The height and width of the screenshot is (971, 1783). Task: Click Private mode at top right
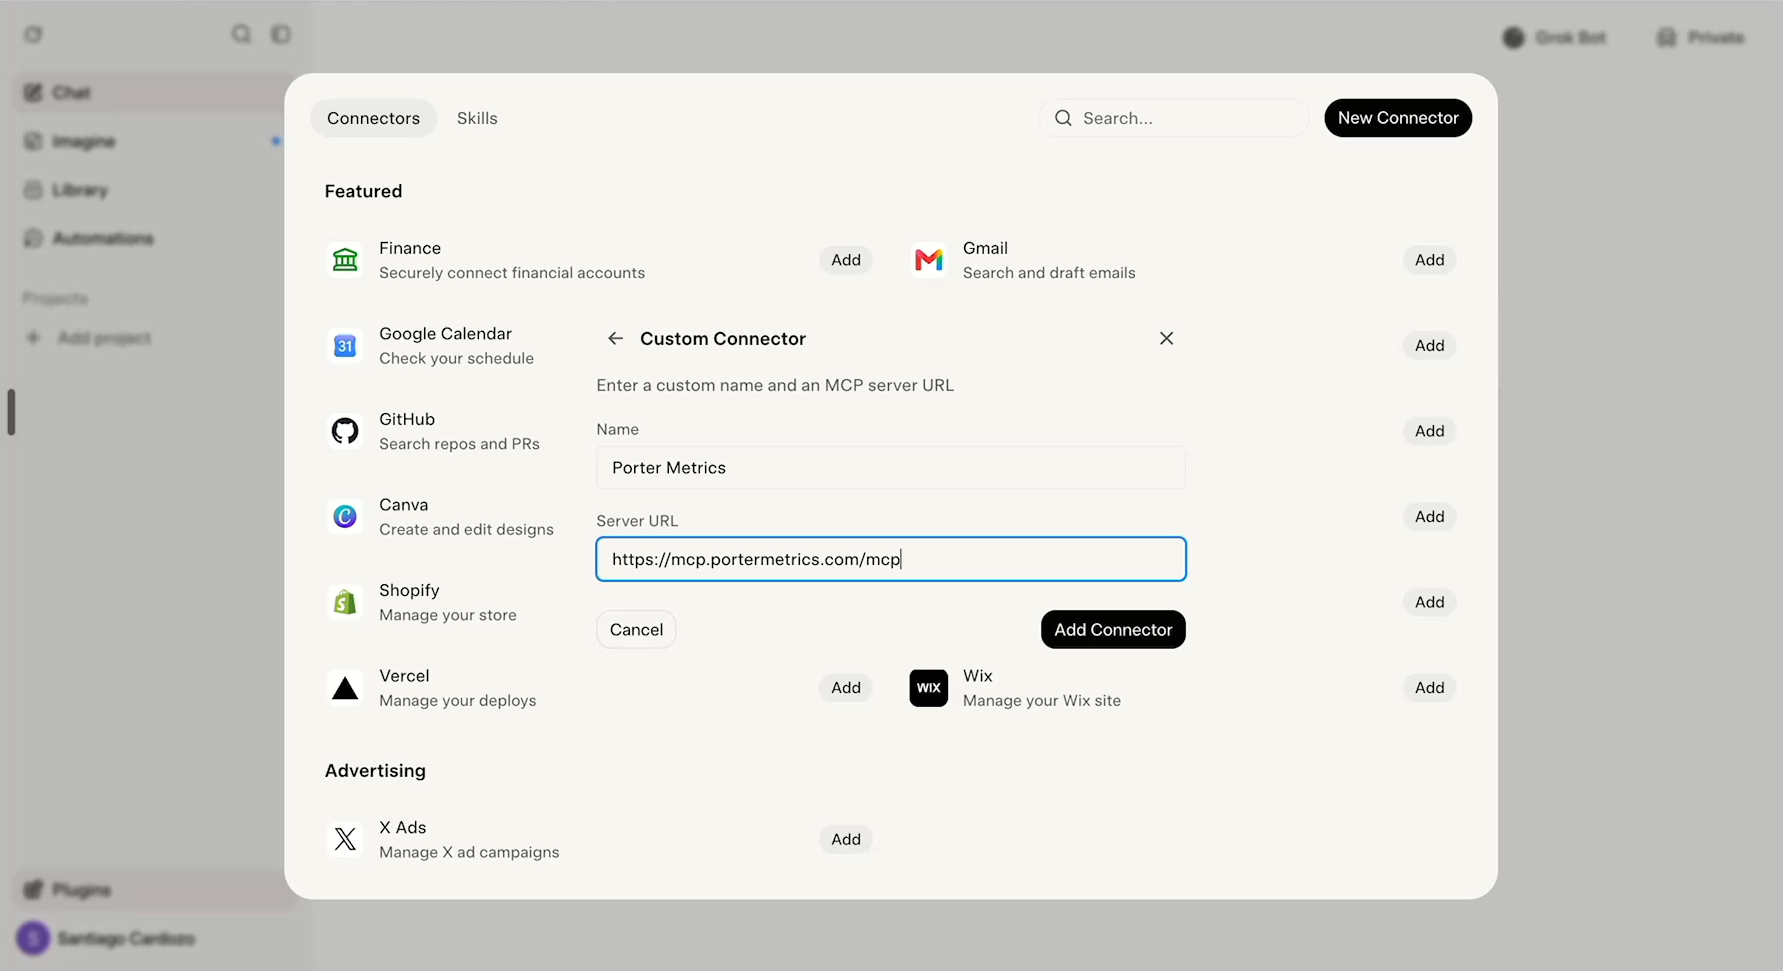(x=1701, y=38)
